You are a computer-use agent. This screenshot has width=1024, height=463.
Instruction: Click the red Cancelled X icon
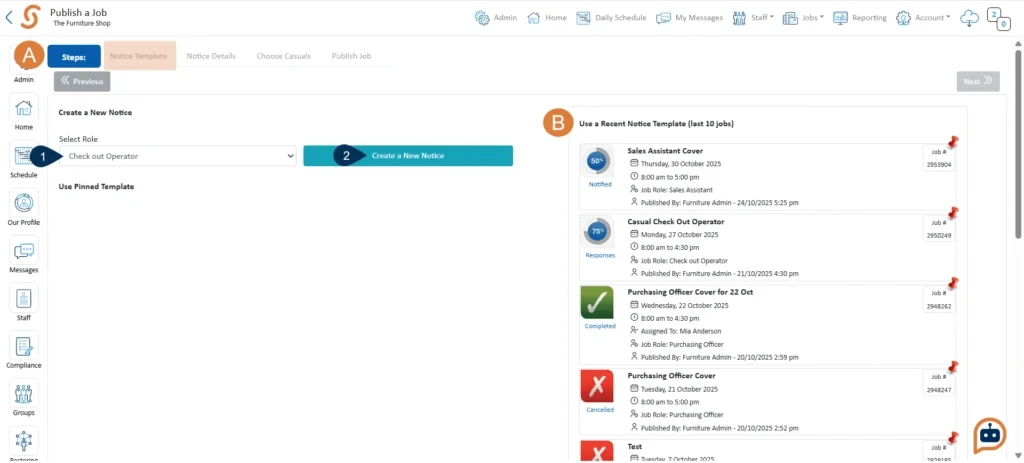[x=597, y=386]
